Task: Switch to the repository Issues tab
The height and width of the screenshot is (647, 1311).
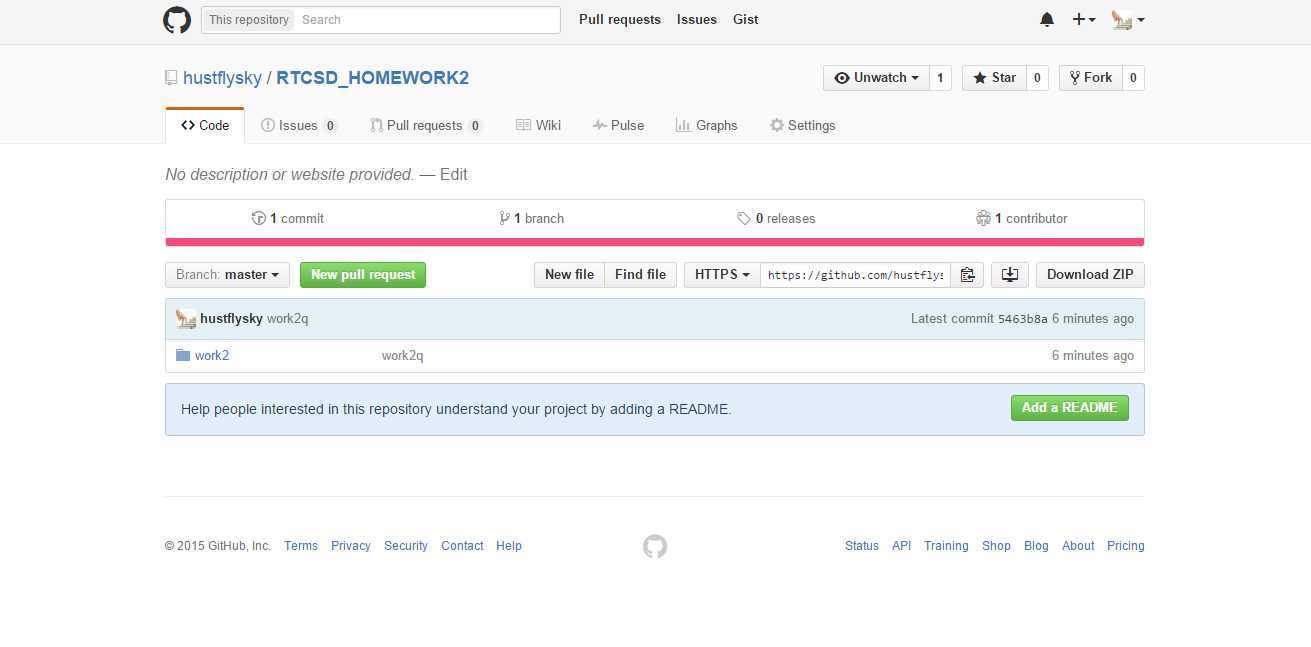Action: coord(299,125)
